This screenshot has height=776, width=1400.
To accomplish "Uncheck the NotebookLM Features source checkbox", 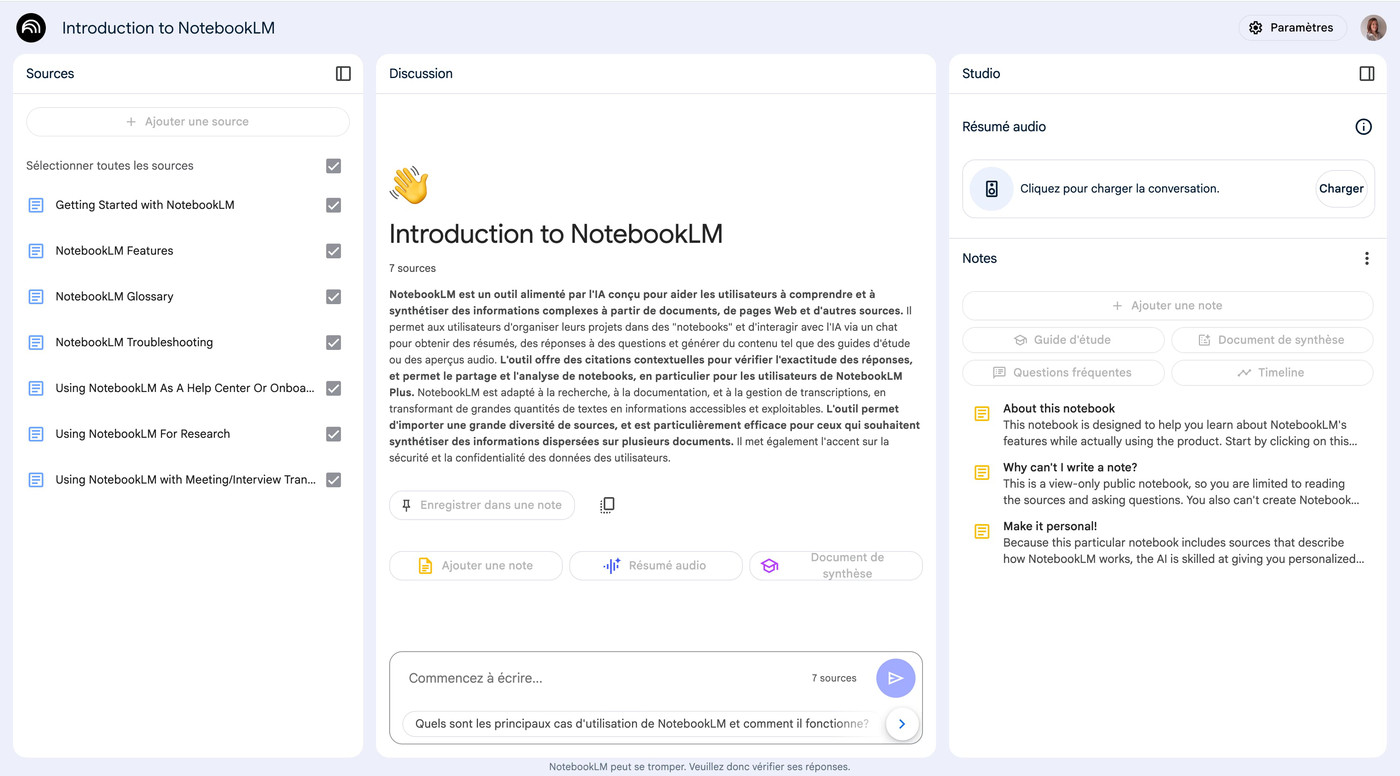I will pyautogui.click(x=334, y=251).
